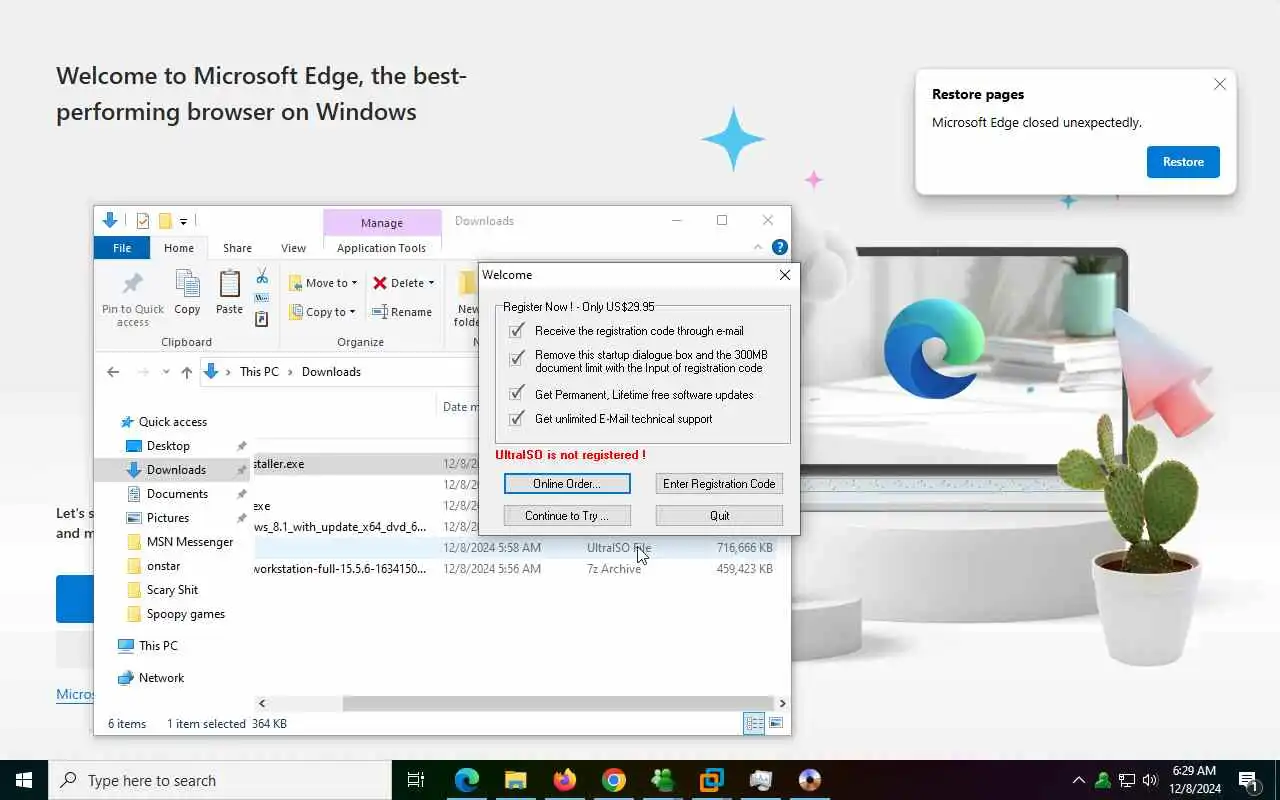Image resolution: width=1280 pixels, height=800 pixels.
Task: Click the Quit button in Welcome dialog
Action: [x=719, y=516]
